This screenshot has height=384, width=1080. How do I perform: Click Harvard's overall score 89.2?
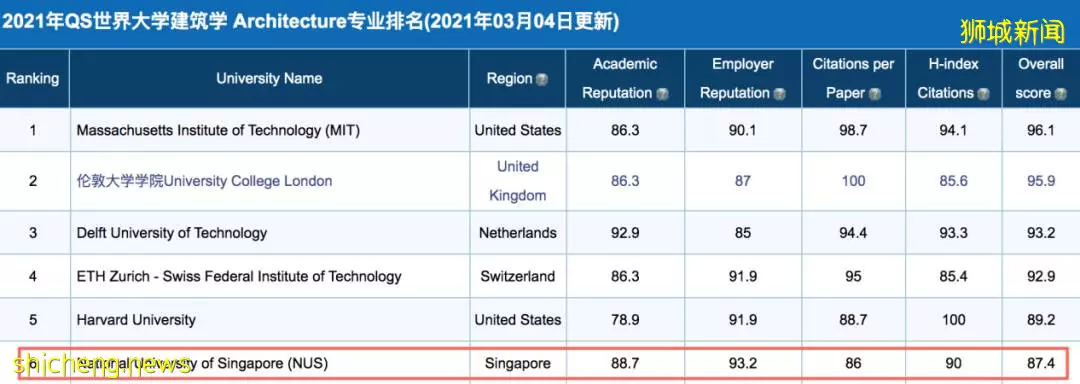tap(1041, 320)
